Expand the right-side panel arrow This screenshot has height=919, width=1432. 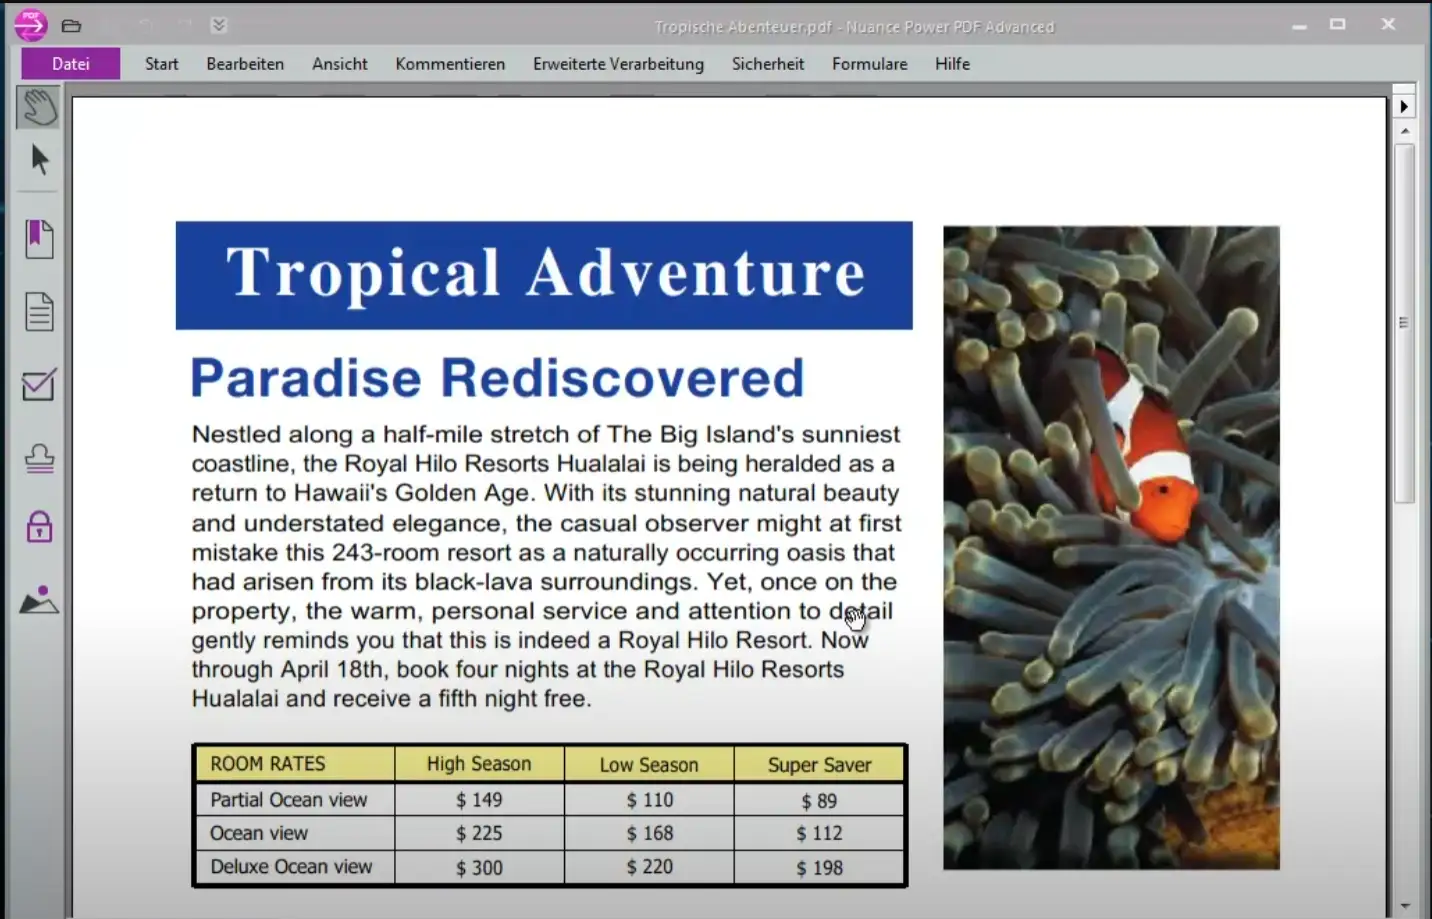click(x=1404, y=106)
